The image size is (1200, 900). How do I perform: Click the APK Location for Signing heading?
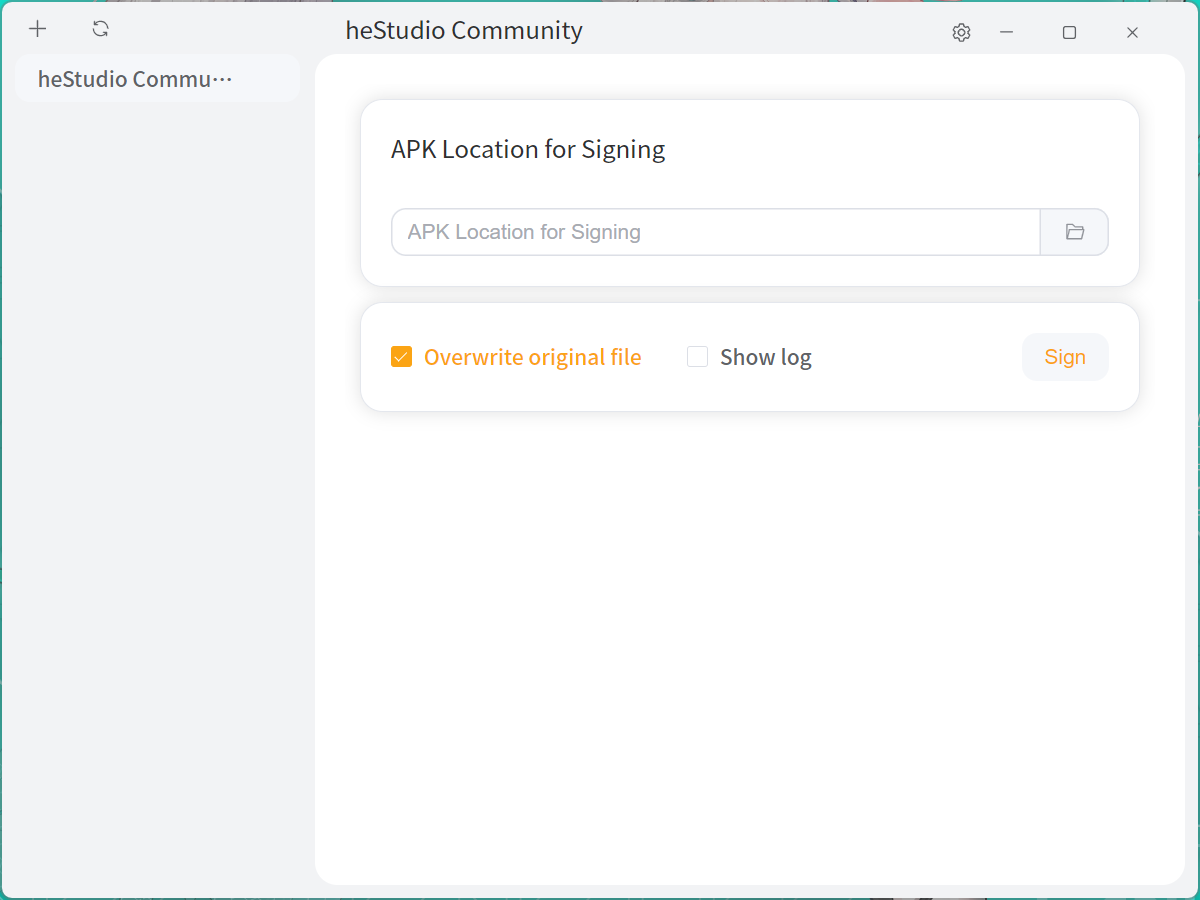click(x=528, y=150)
